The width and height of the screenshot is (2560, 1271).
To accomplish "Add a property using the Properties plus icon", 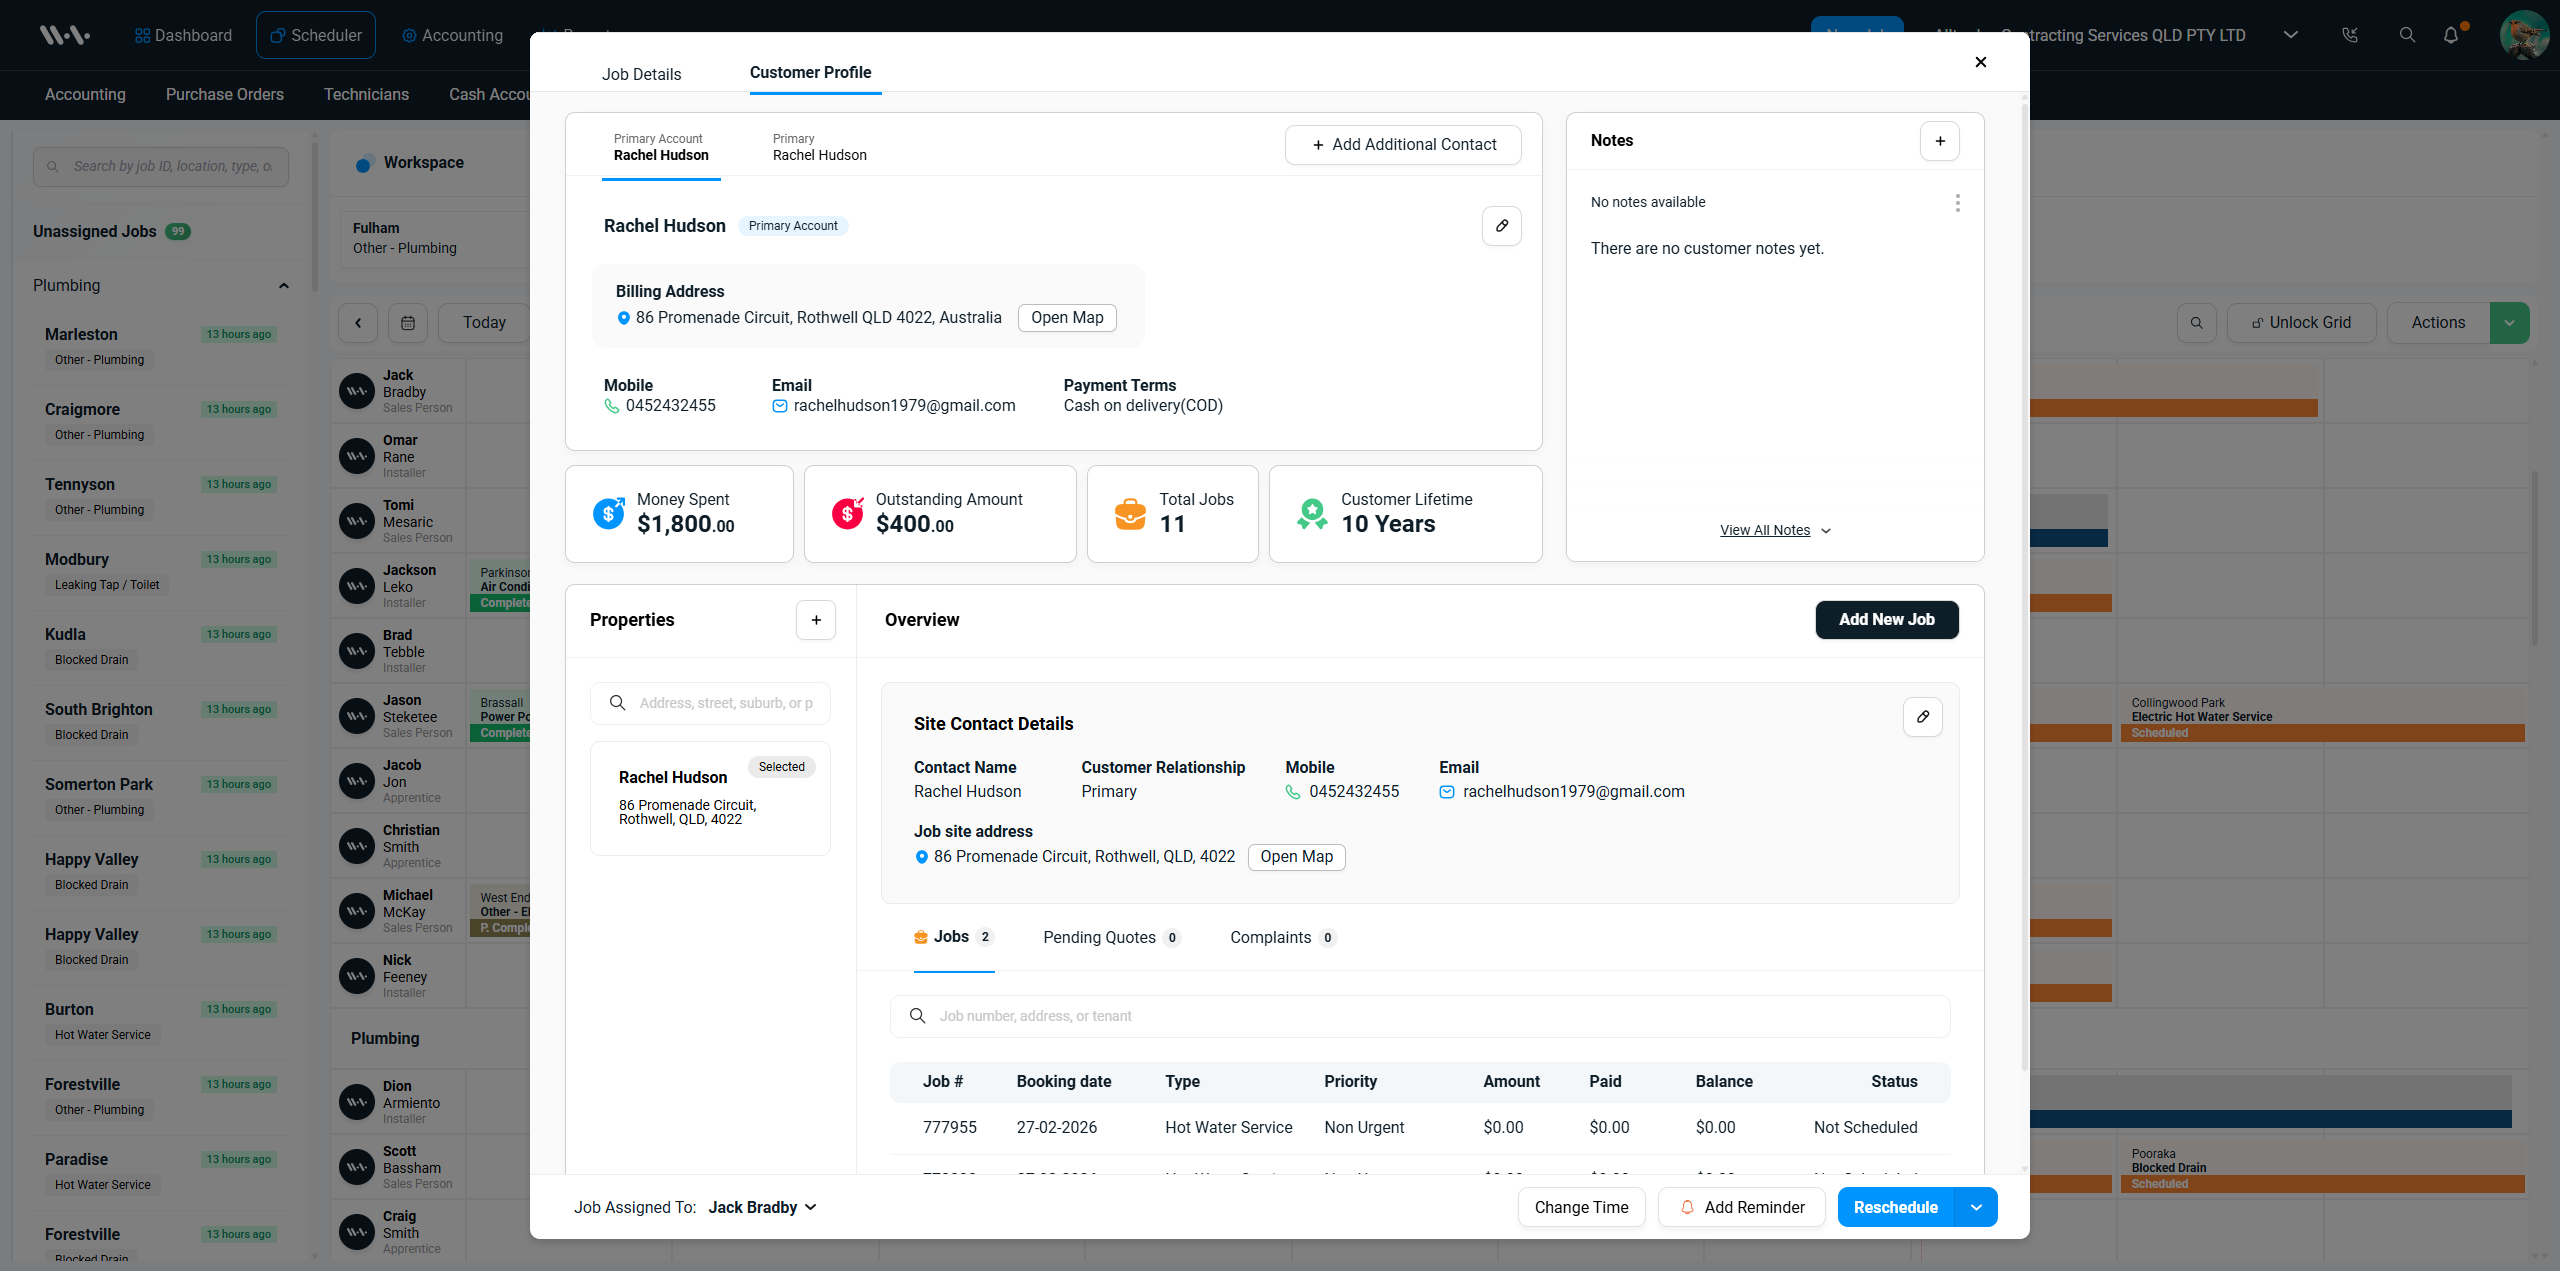I will pyautogui.click(x=816, y=620).
